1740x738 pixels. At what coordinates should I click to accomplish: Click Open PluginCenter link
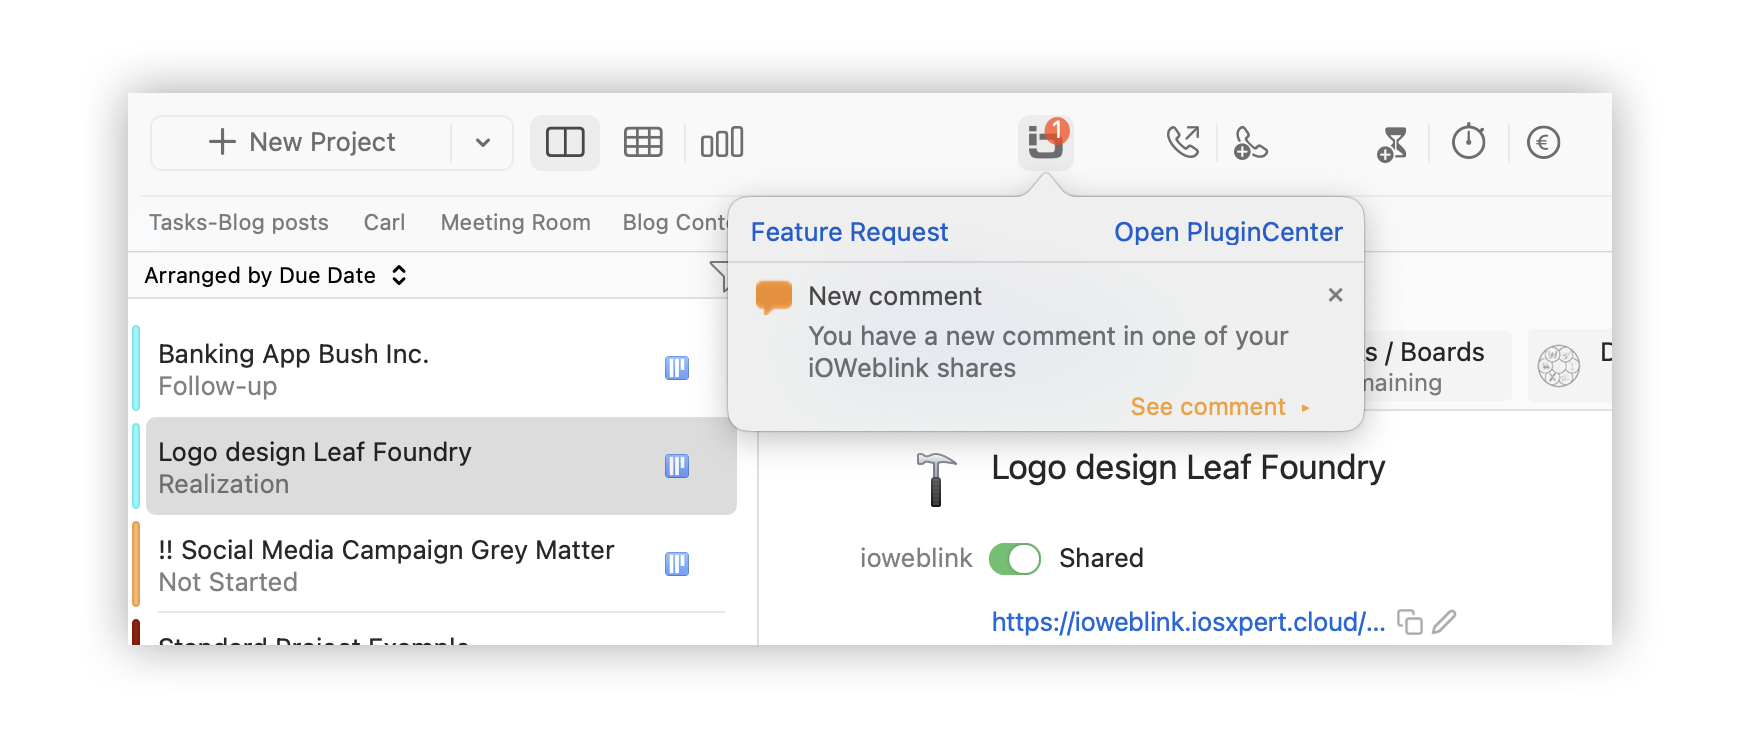(1228, 232)
